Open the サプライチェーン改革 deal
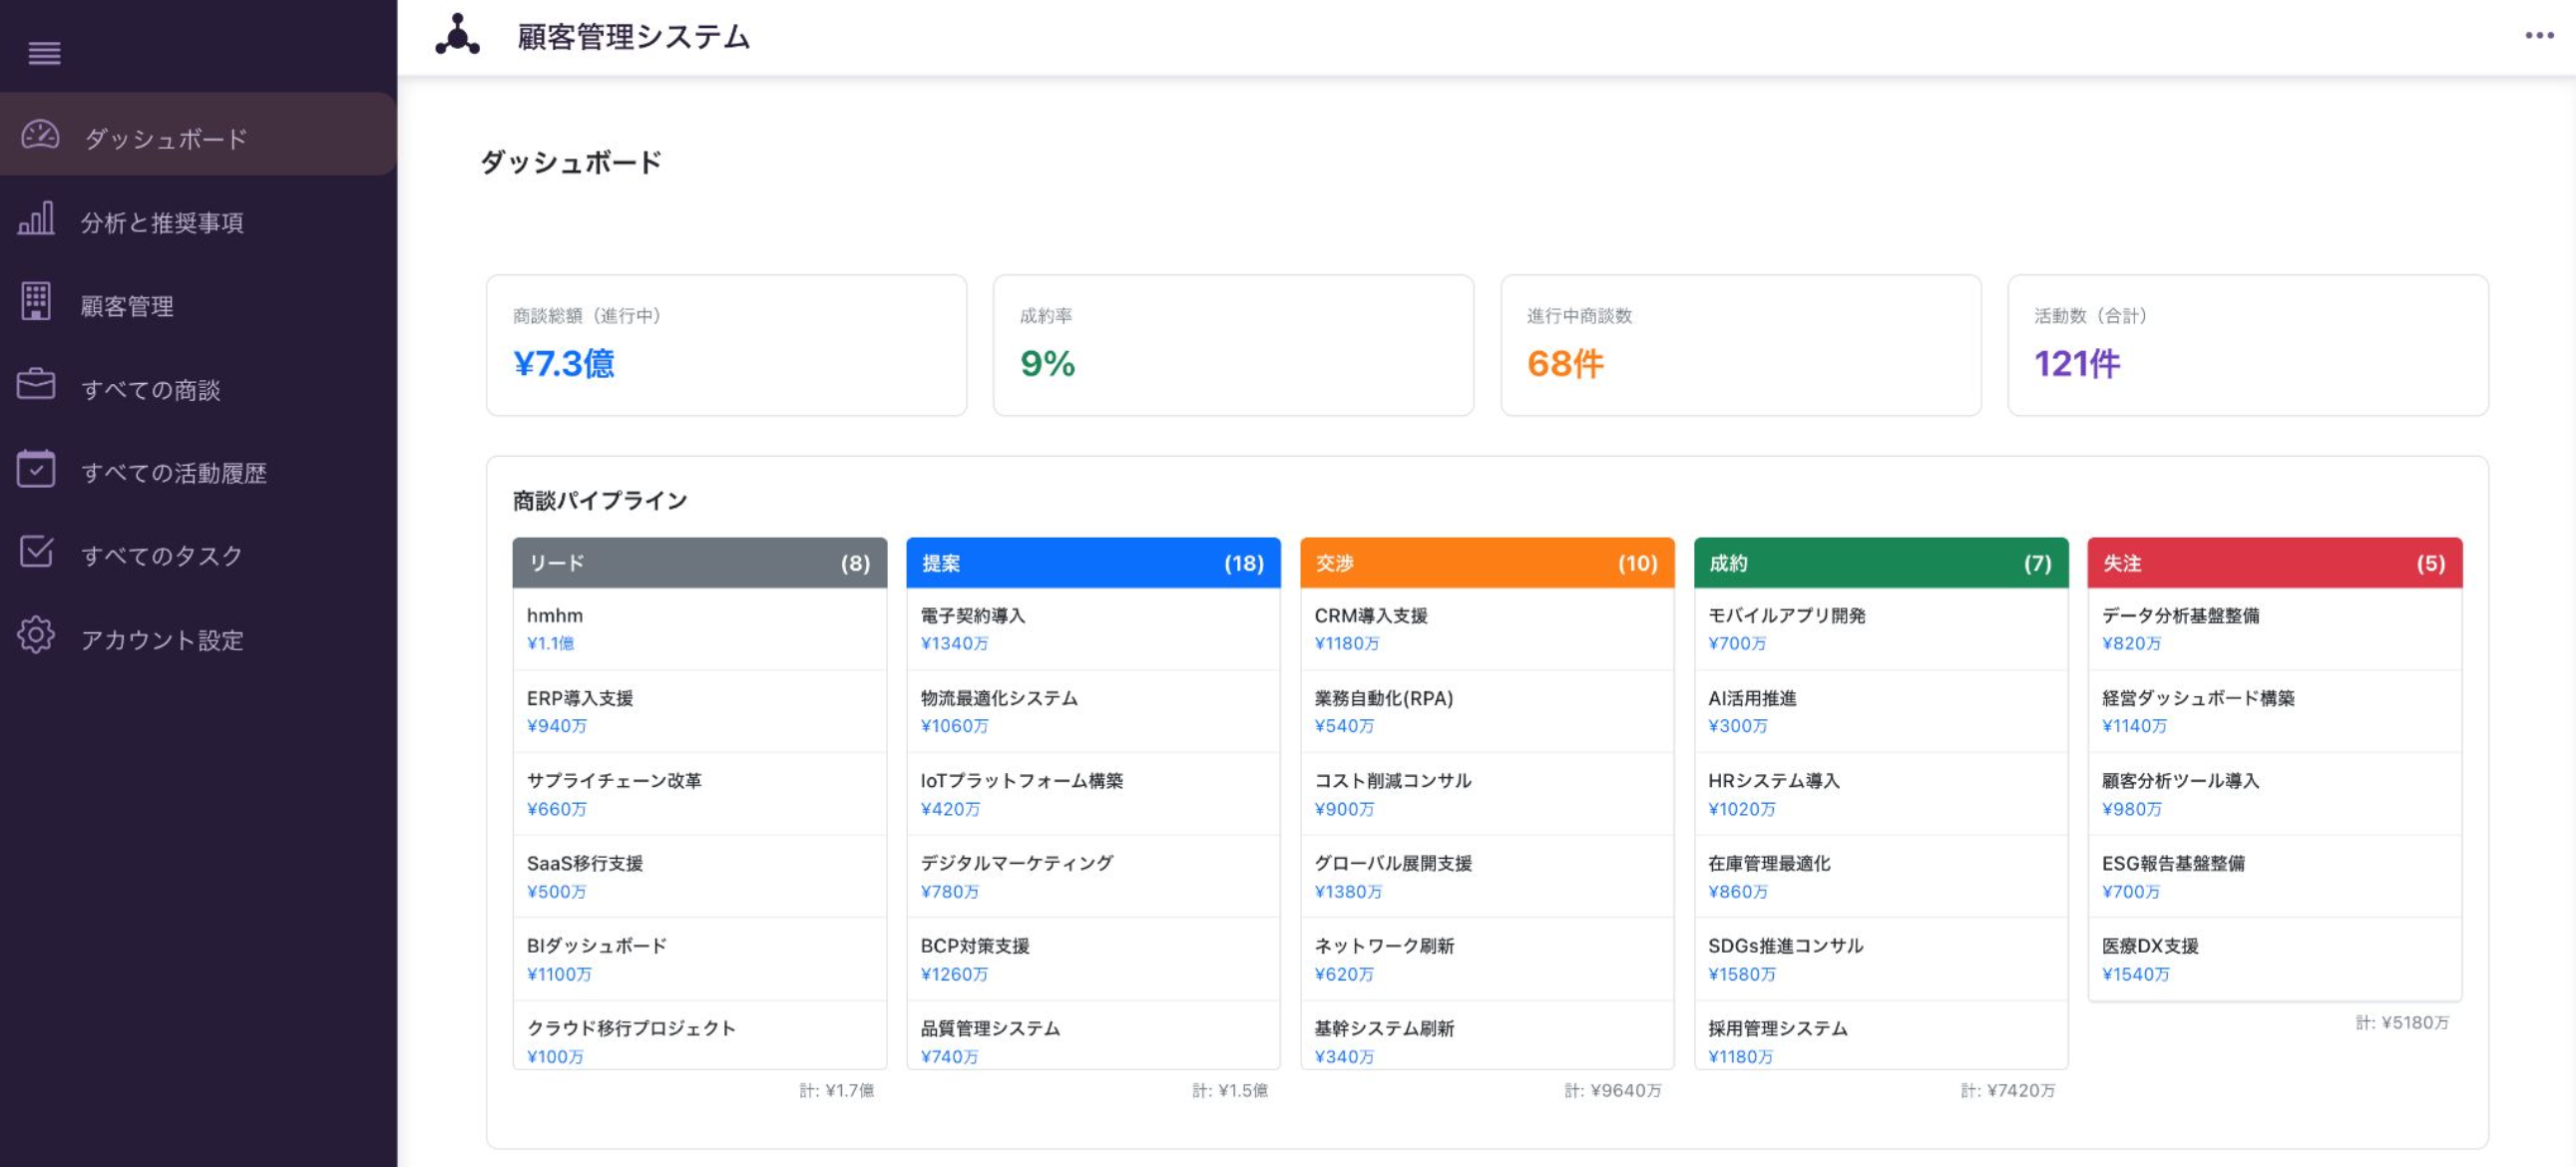Viewport: 2576px width, 1167px height. [700, 794]
